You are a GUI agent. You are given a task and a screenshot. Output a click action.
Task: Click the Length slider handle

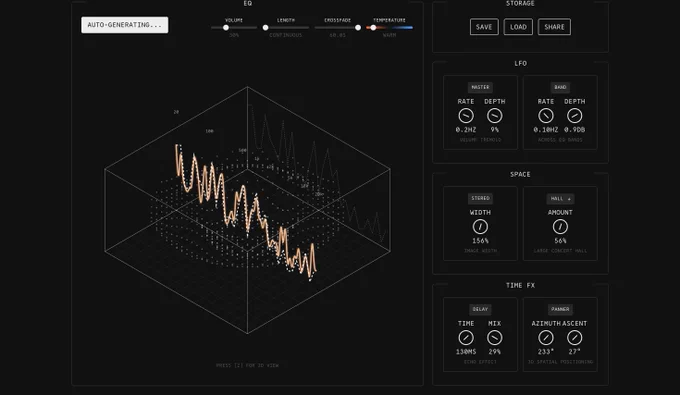(x=265, y=28)
